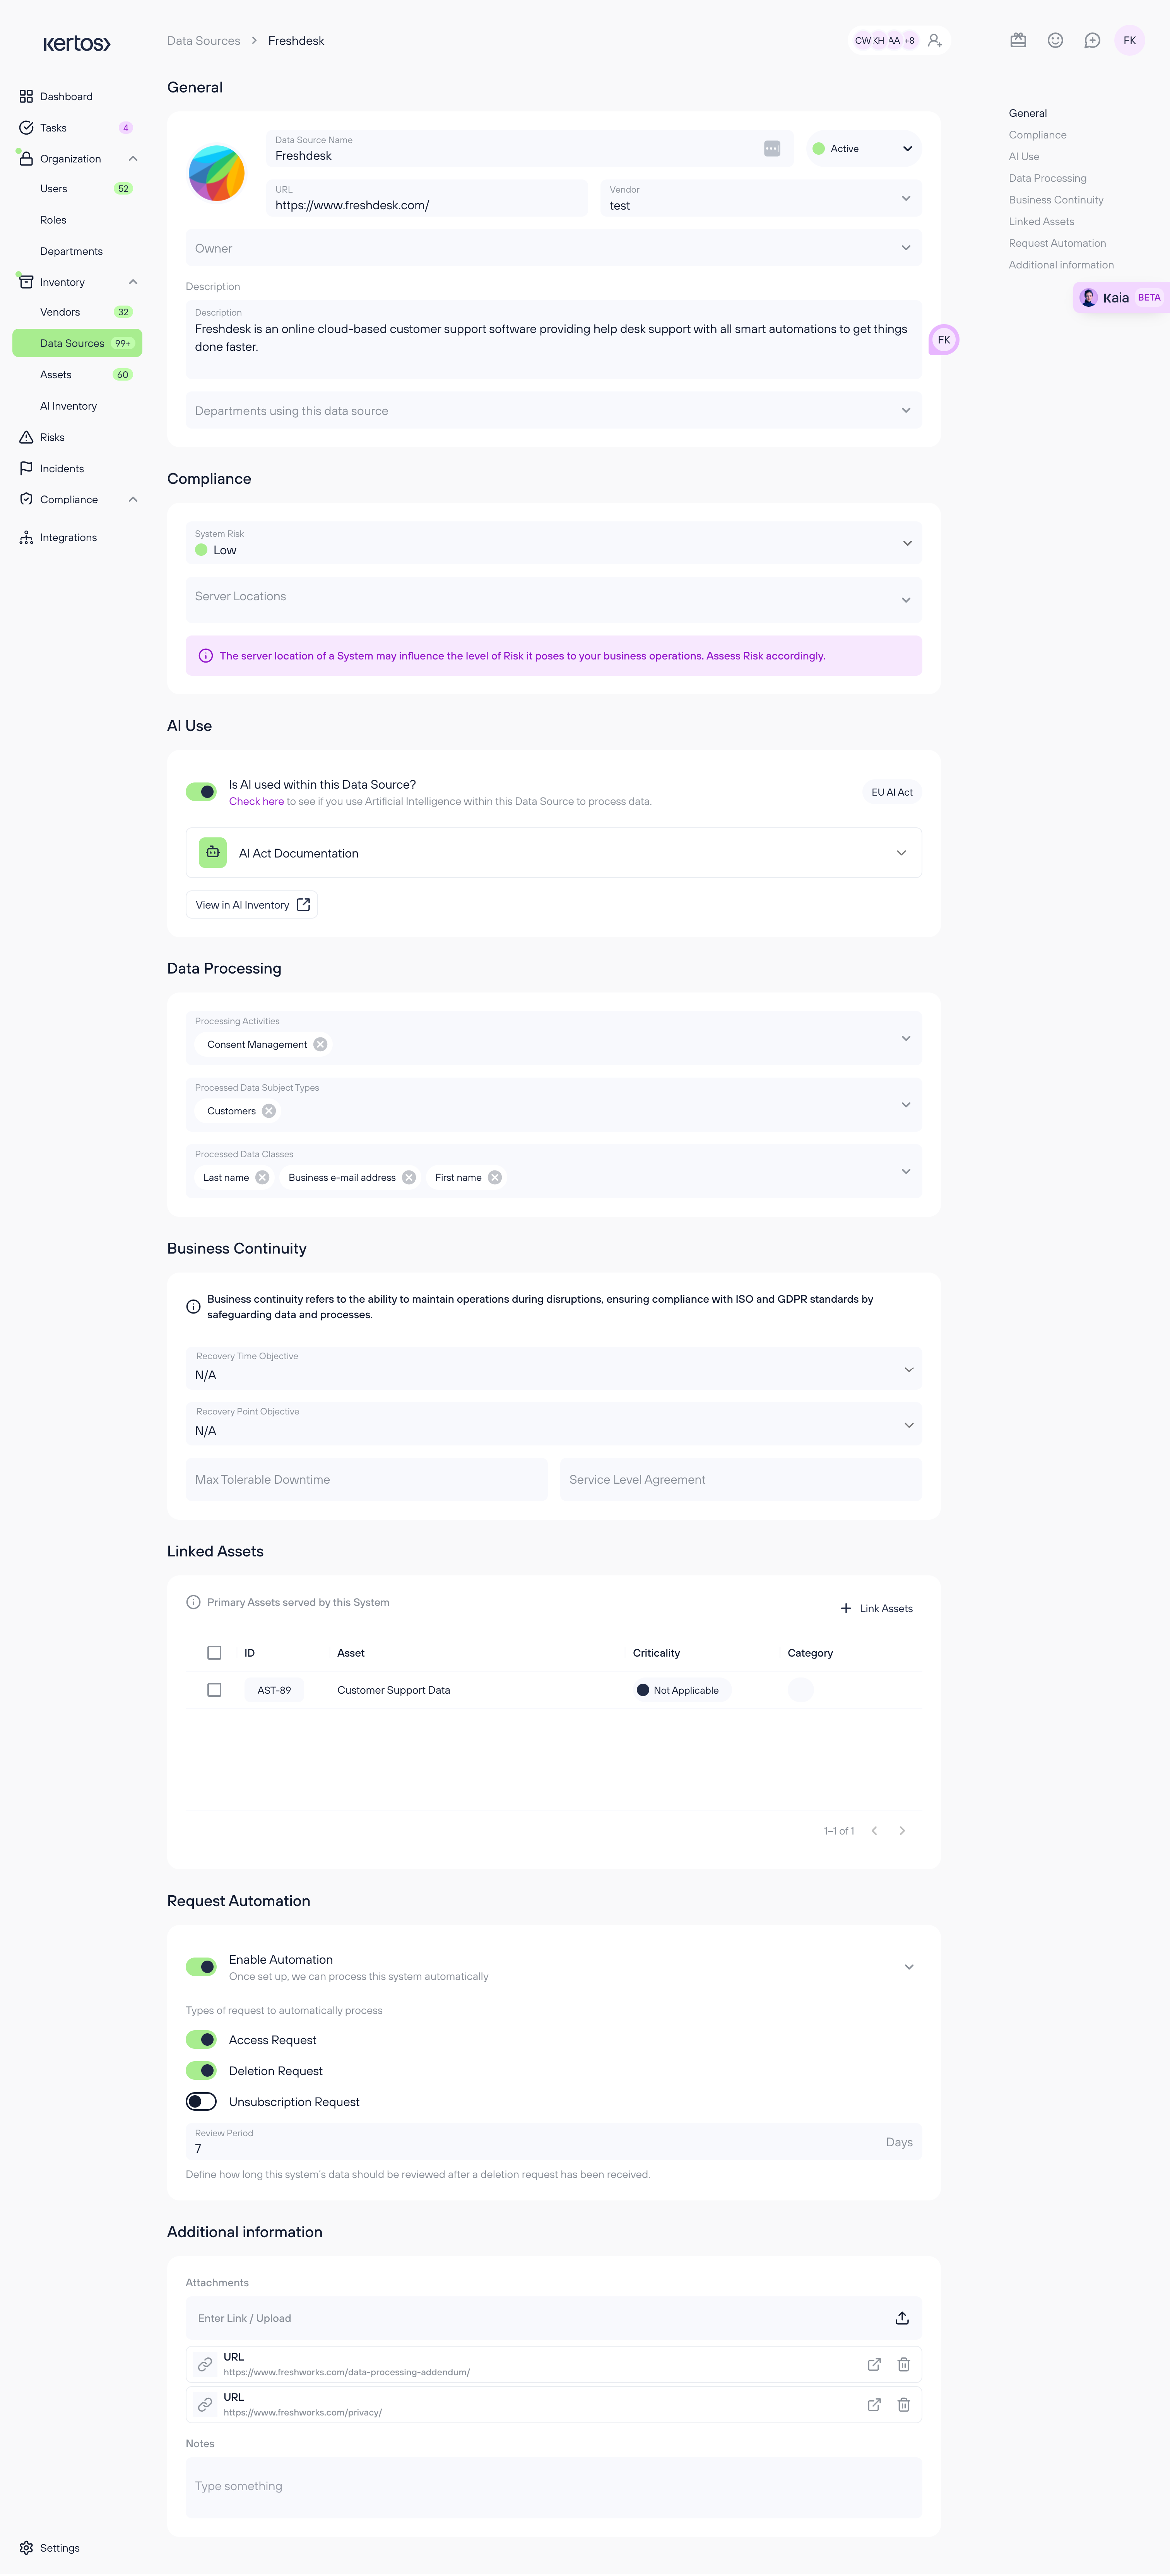The width and height of the screenshot is (1170, 2576).
Task: Remove Consent Management chip
Action: (320, 1044)
